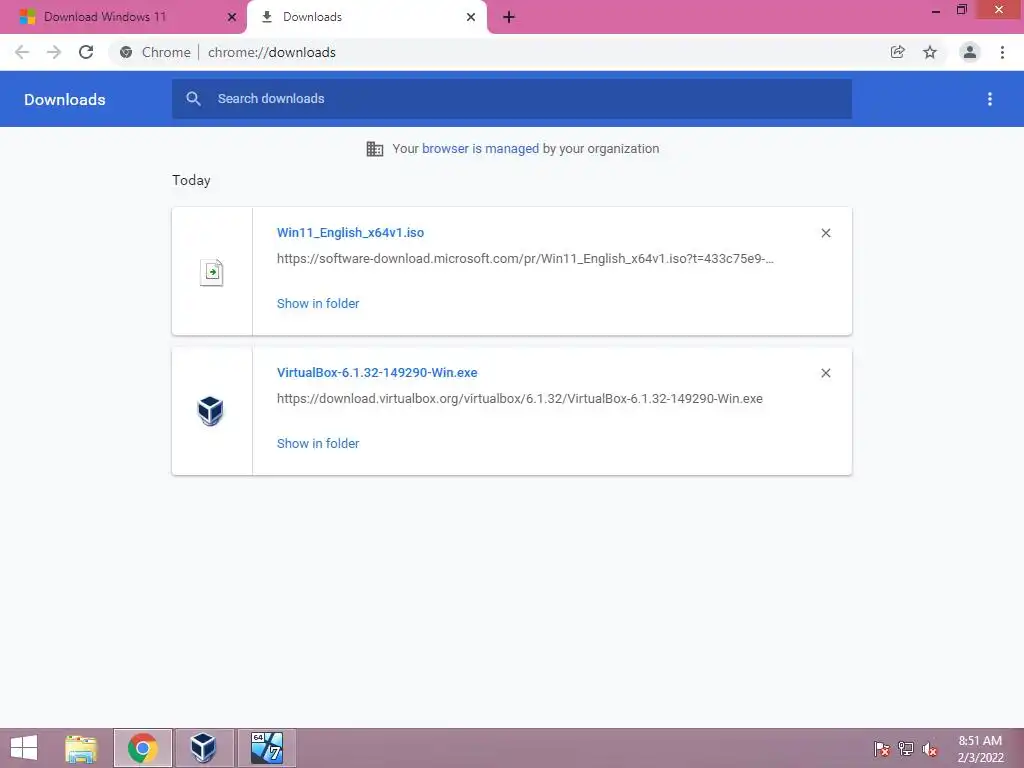Click the Downloads page title
Image resolution: width=1024 pixels, height=768 pixels.
tap(65, 99)
